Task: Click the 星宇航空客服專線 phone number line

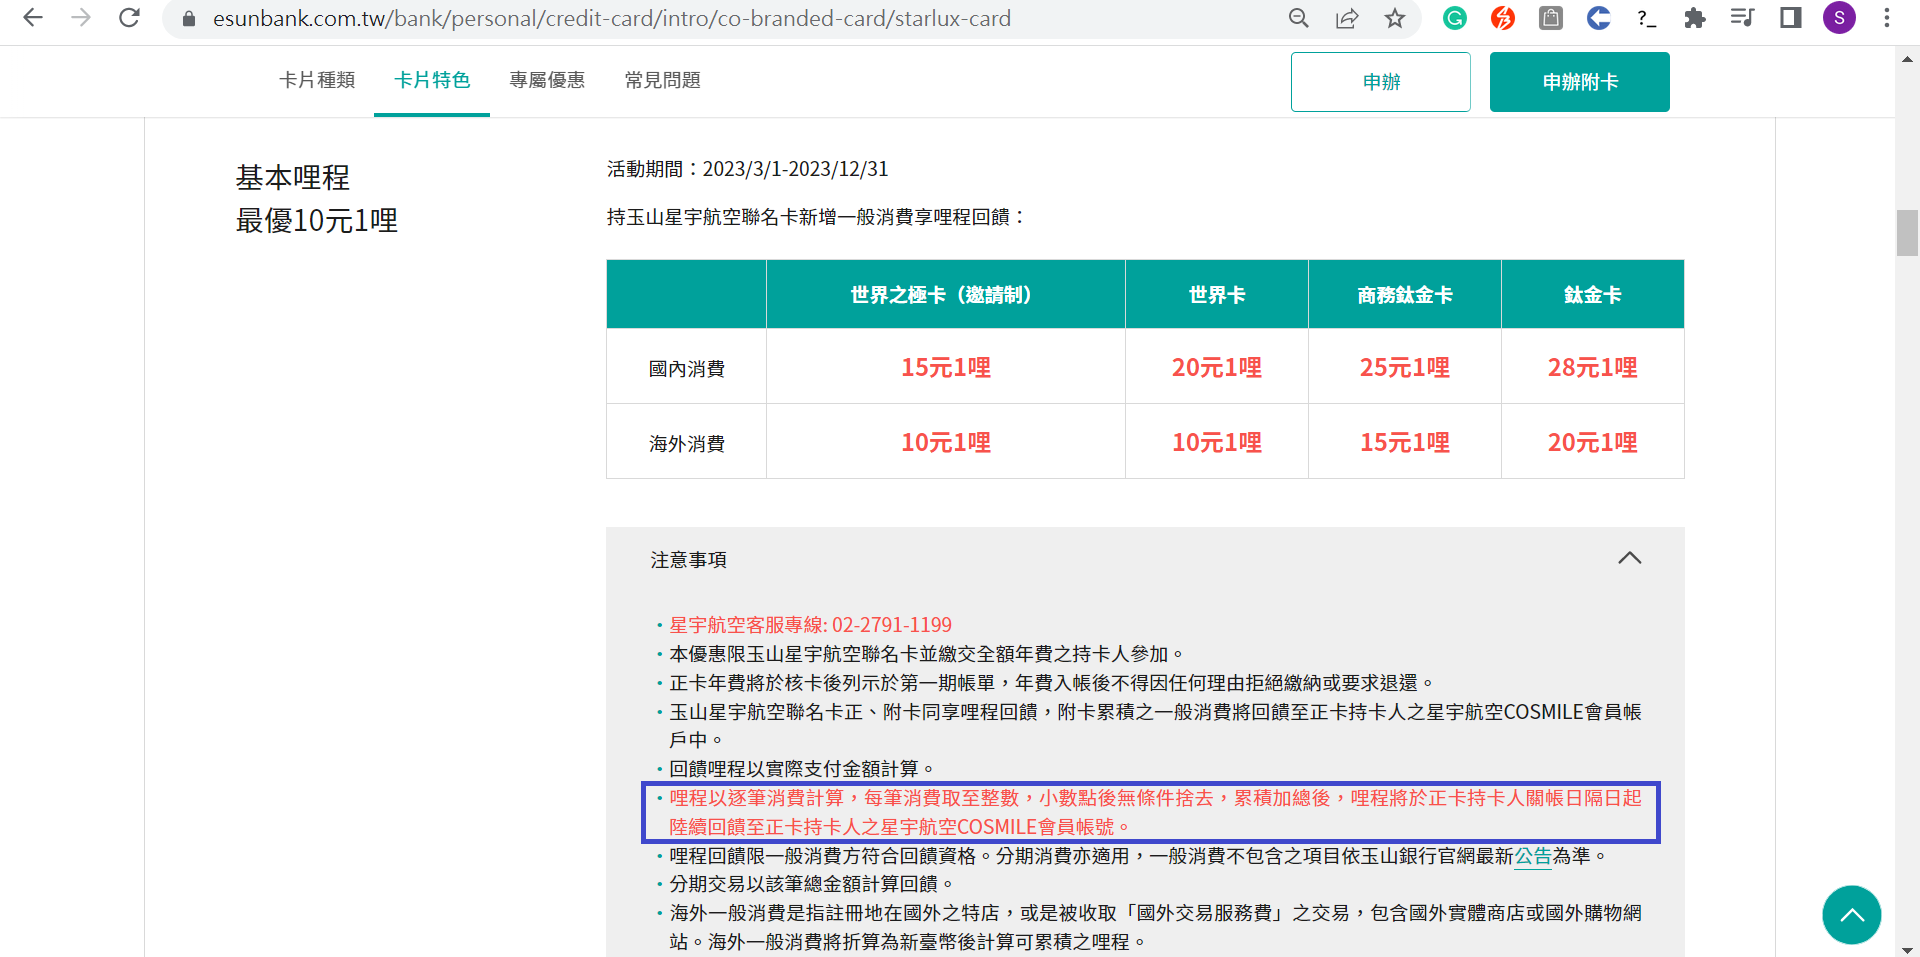Action: pyautogui.click(x=811, y=625)
